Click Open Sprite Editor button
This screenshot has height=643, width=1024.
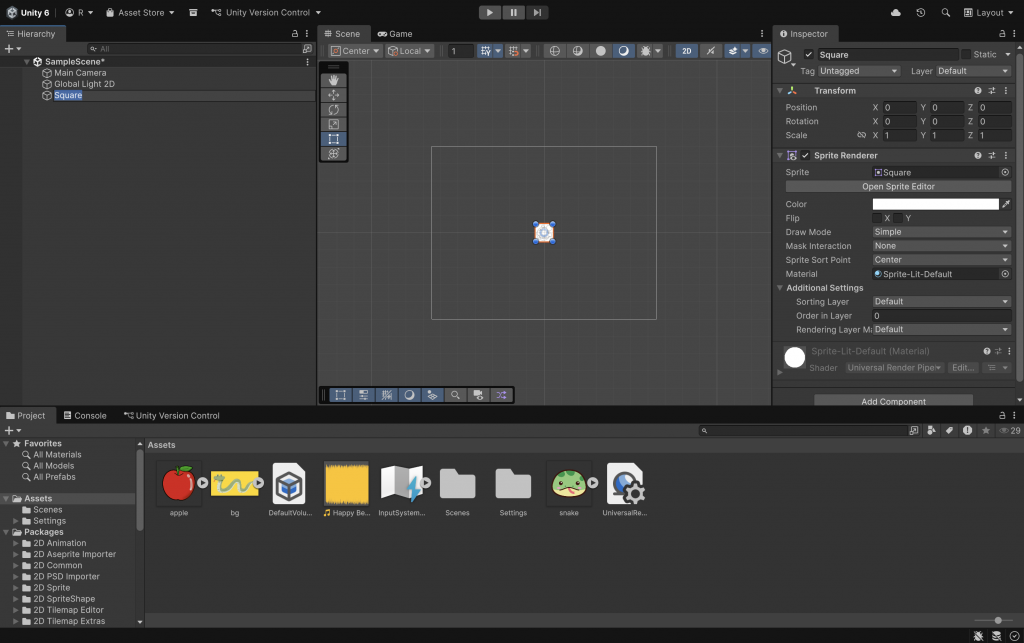[898, 187]
